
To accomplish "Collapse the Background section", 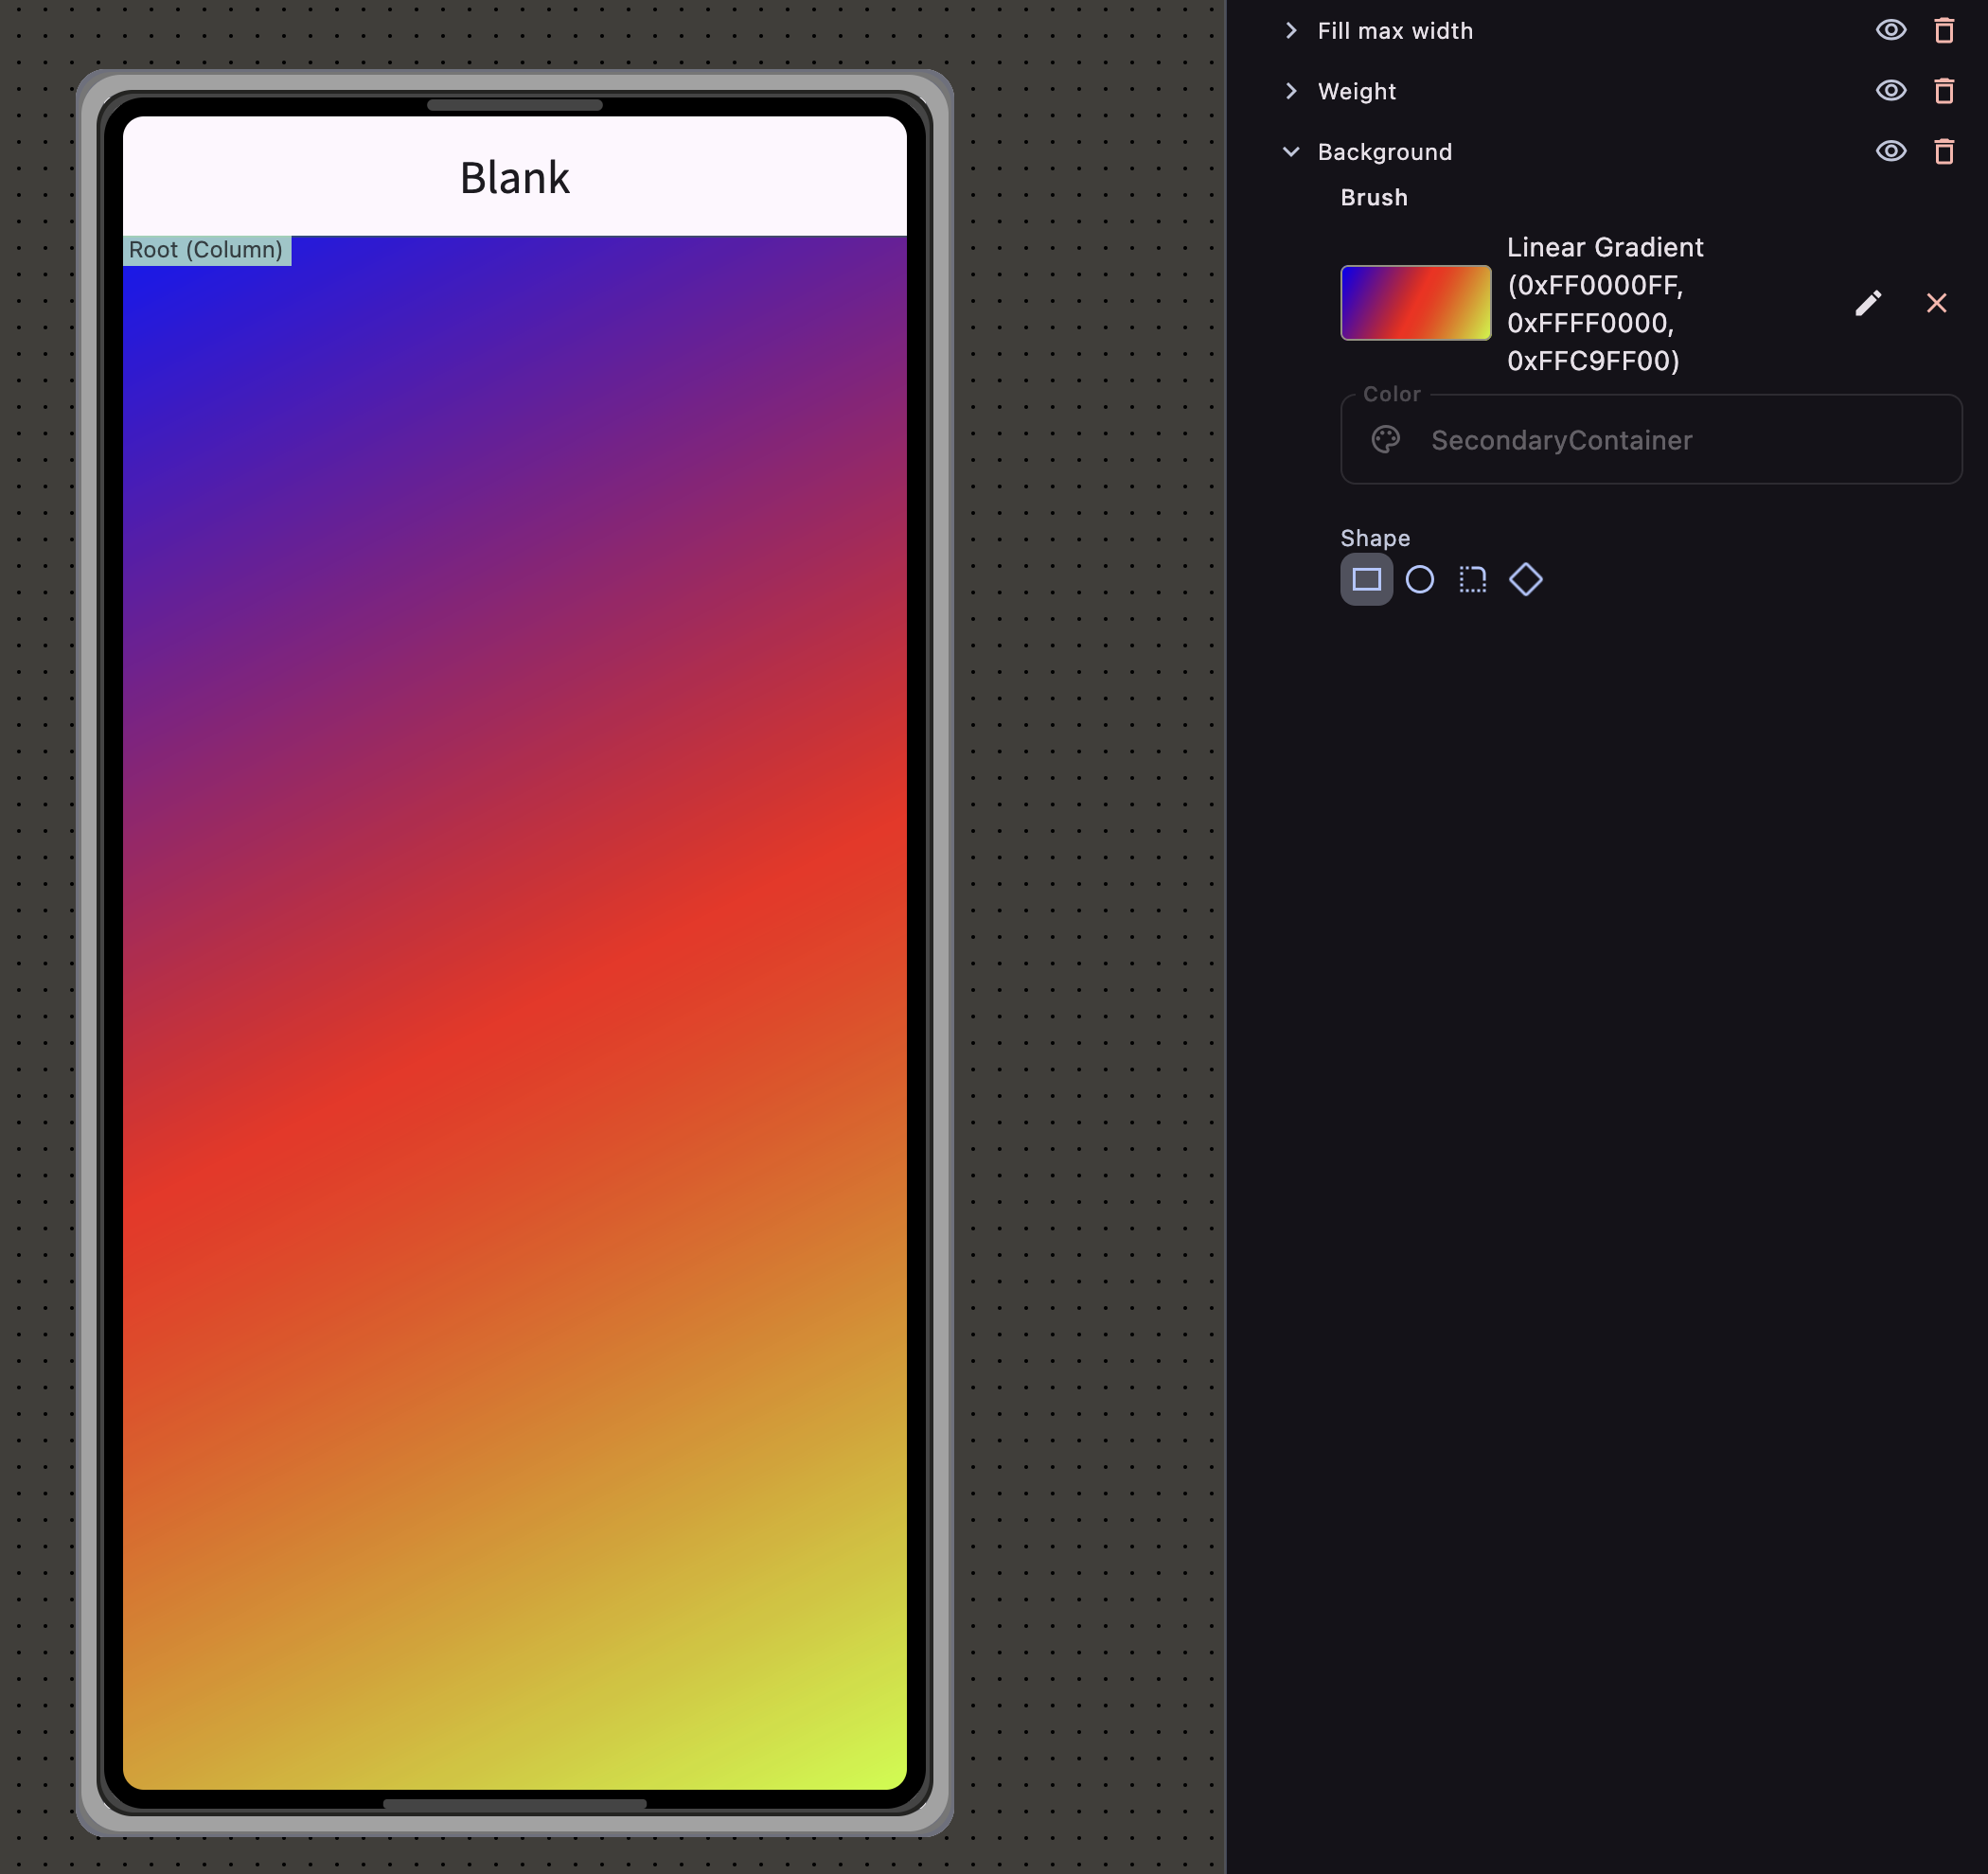I will click(x=1291, y=152).
